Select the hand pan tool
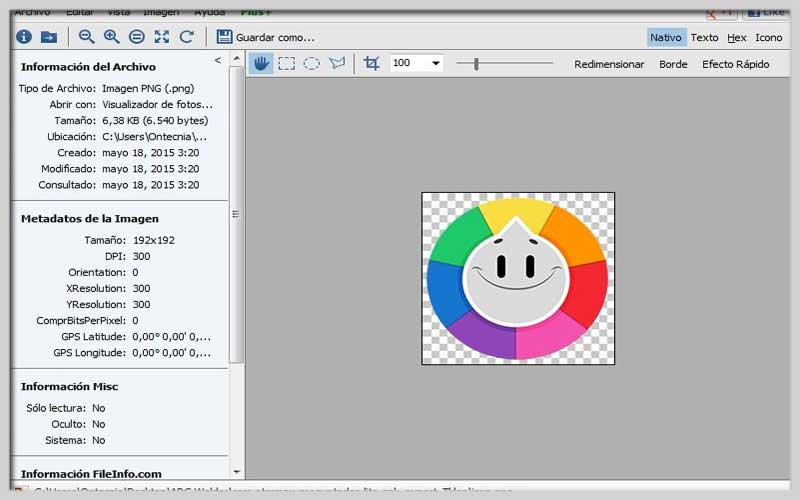 pyautogui.click(x=261, y=63)
